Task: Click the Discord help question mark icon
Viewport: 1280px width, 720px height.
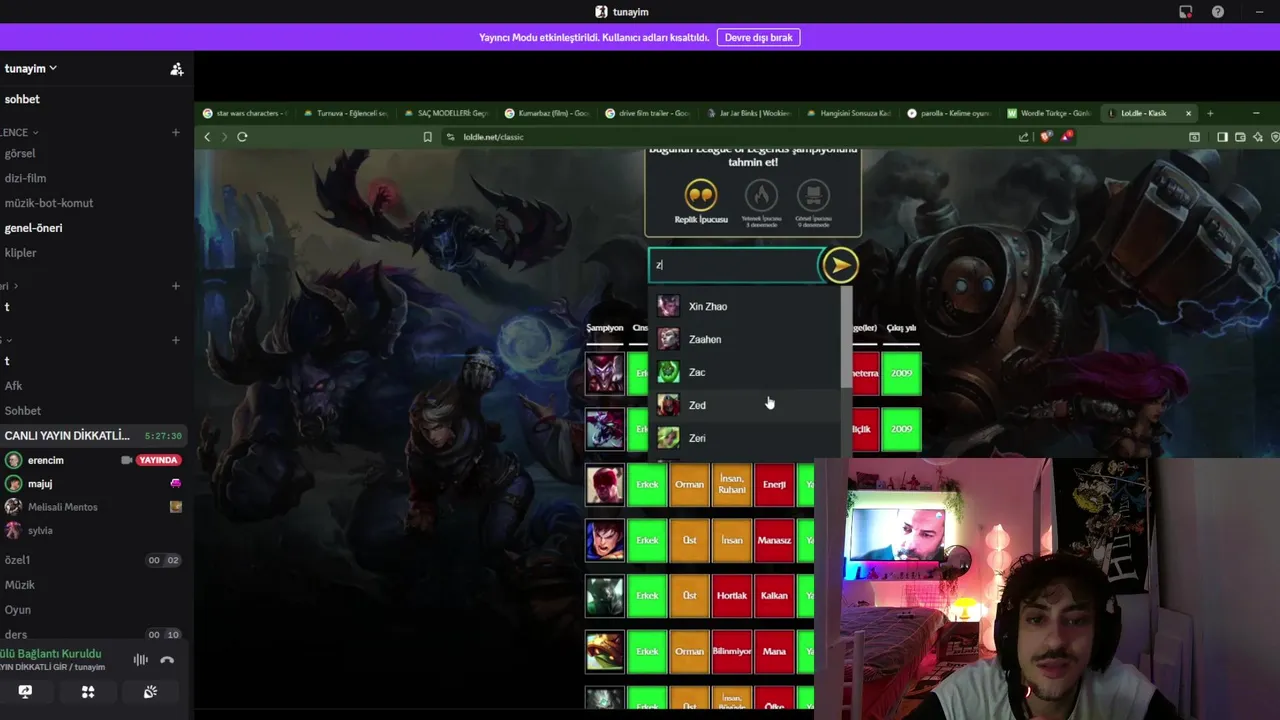Action: point(1218,12)
